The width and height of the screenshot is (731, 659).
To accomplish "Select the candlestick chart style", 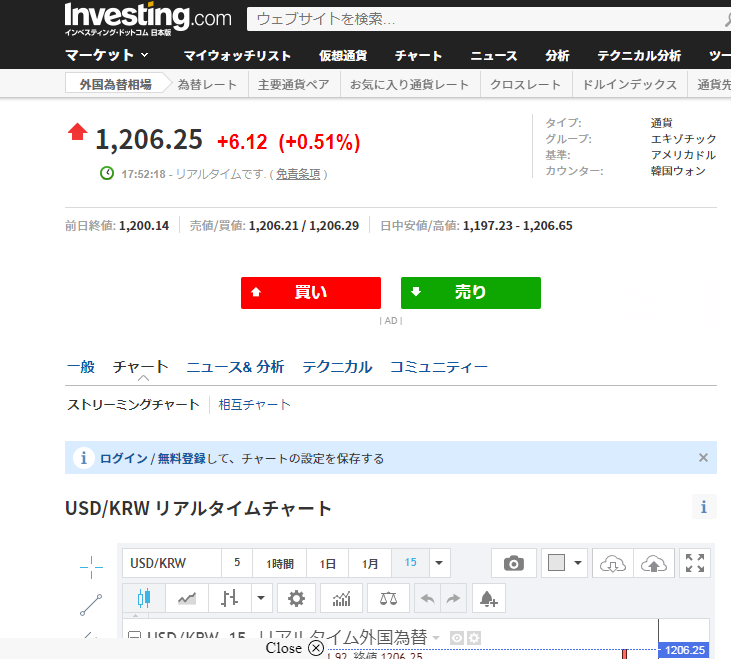I will (x=143, y=598).
